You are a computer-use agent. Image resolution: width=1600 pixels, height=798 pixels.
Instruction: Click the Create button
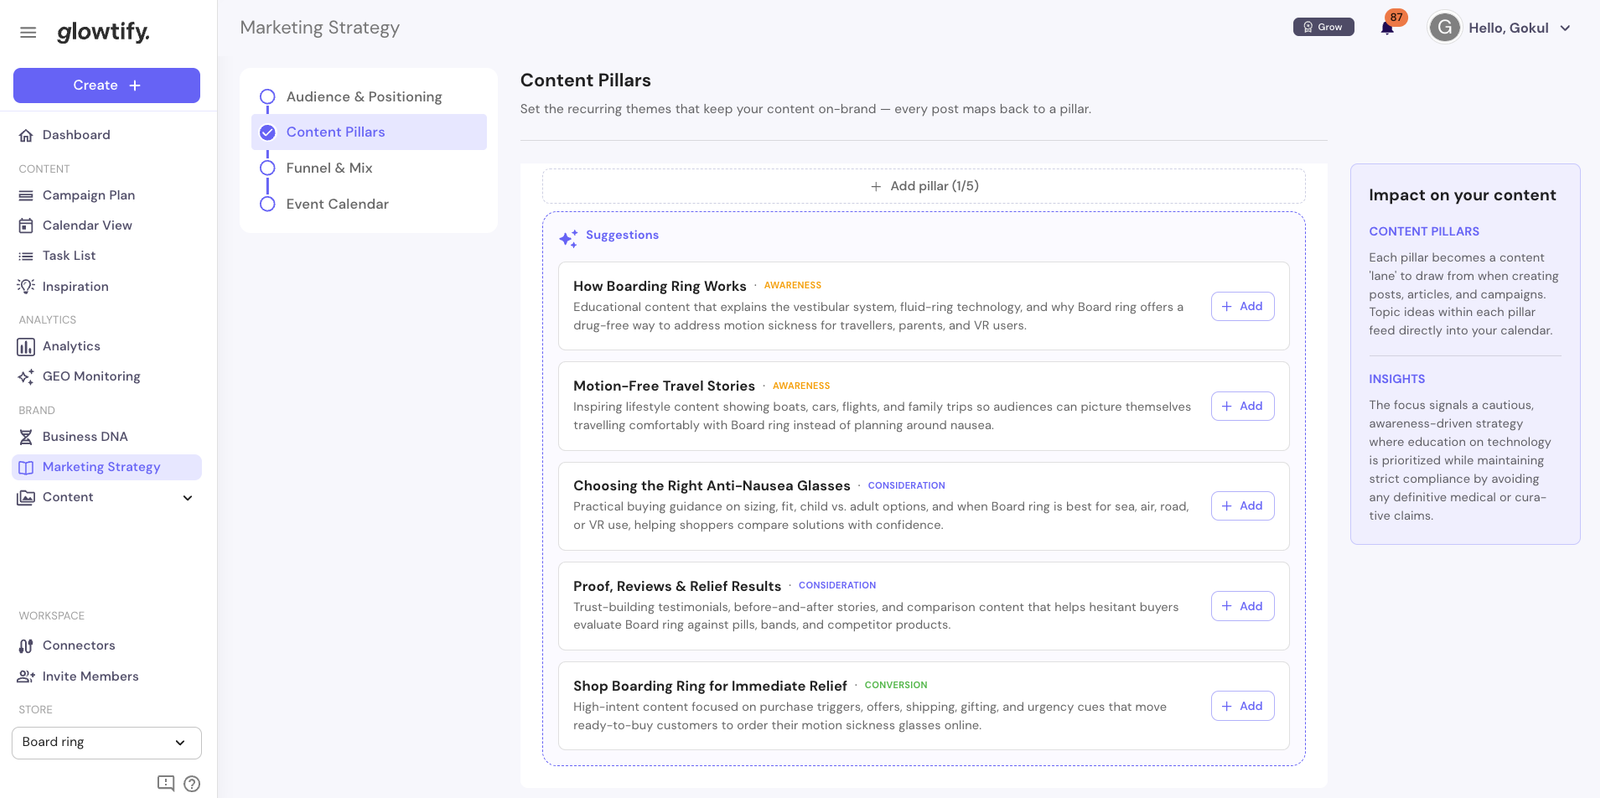click(107, 85)
